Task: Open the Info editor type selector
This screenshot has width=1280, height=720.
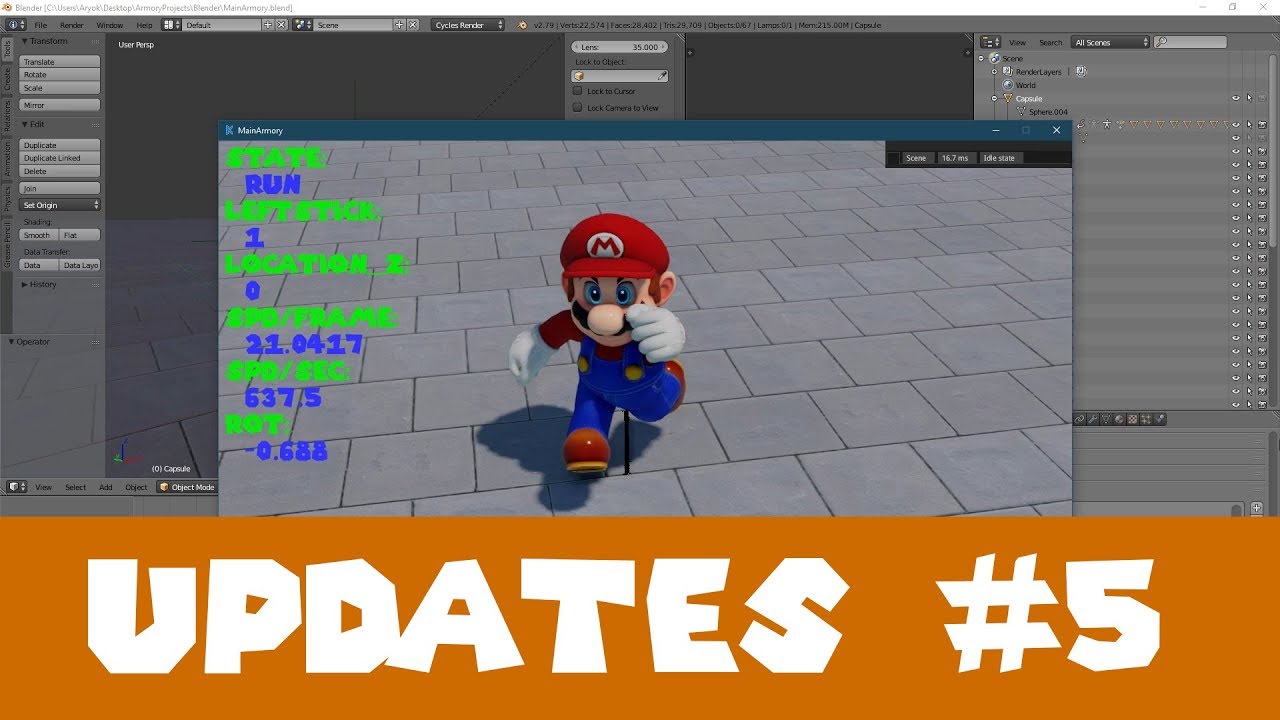Action: tap(16, 24)
